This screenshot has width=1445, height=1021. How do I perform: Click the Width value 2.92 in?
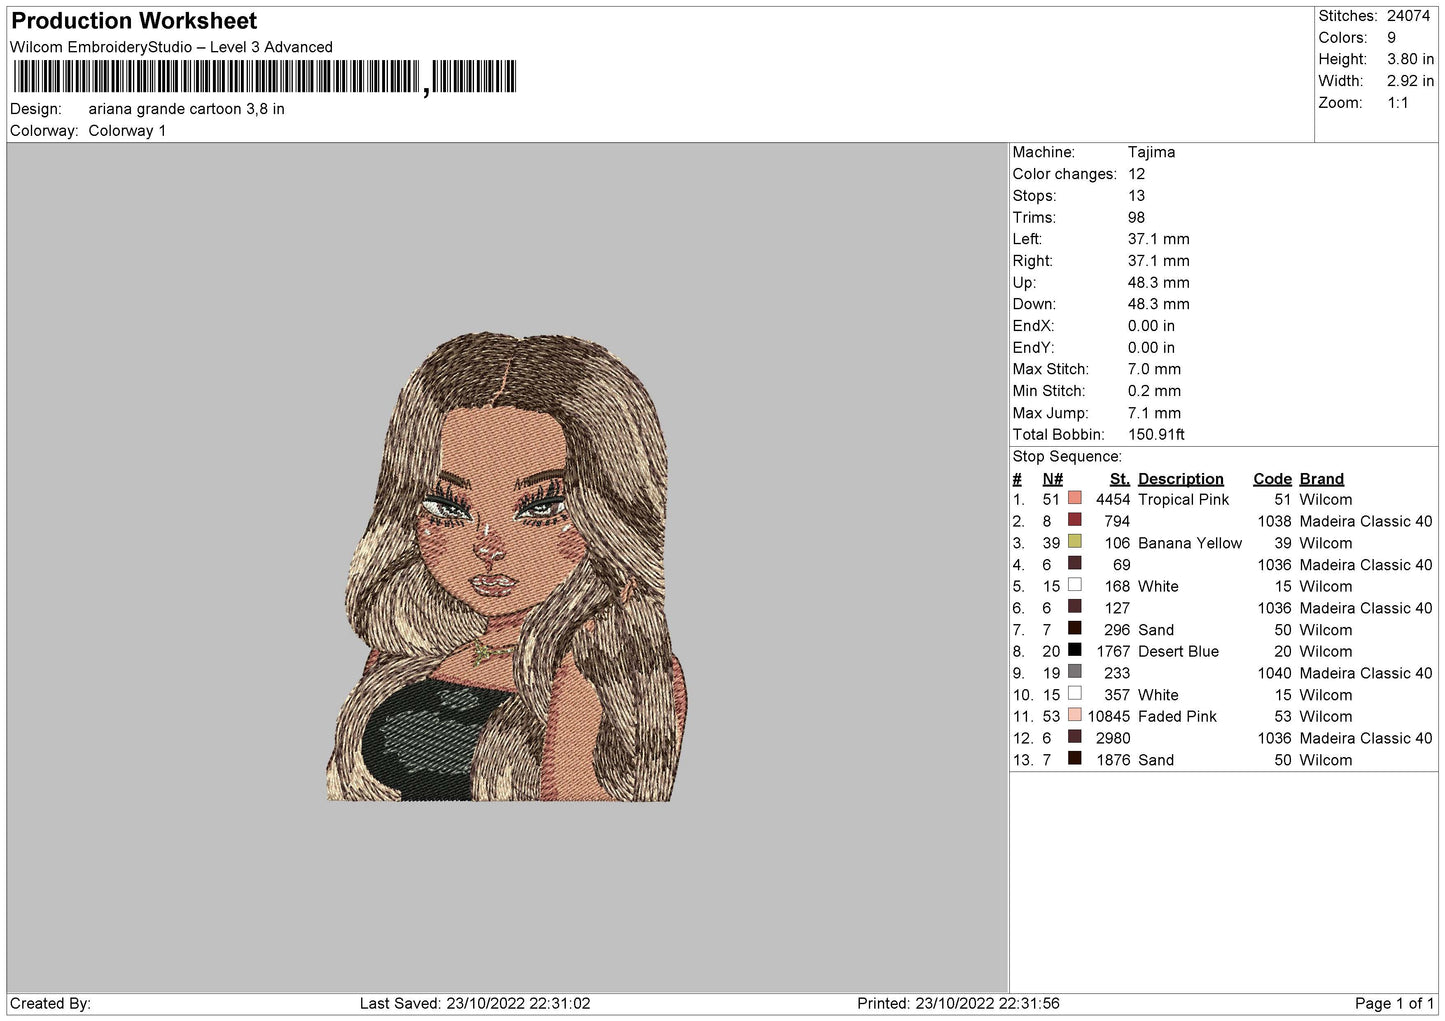(x=1410, y=81)
